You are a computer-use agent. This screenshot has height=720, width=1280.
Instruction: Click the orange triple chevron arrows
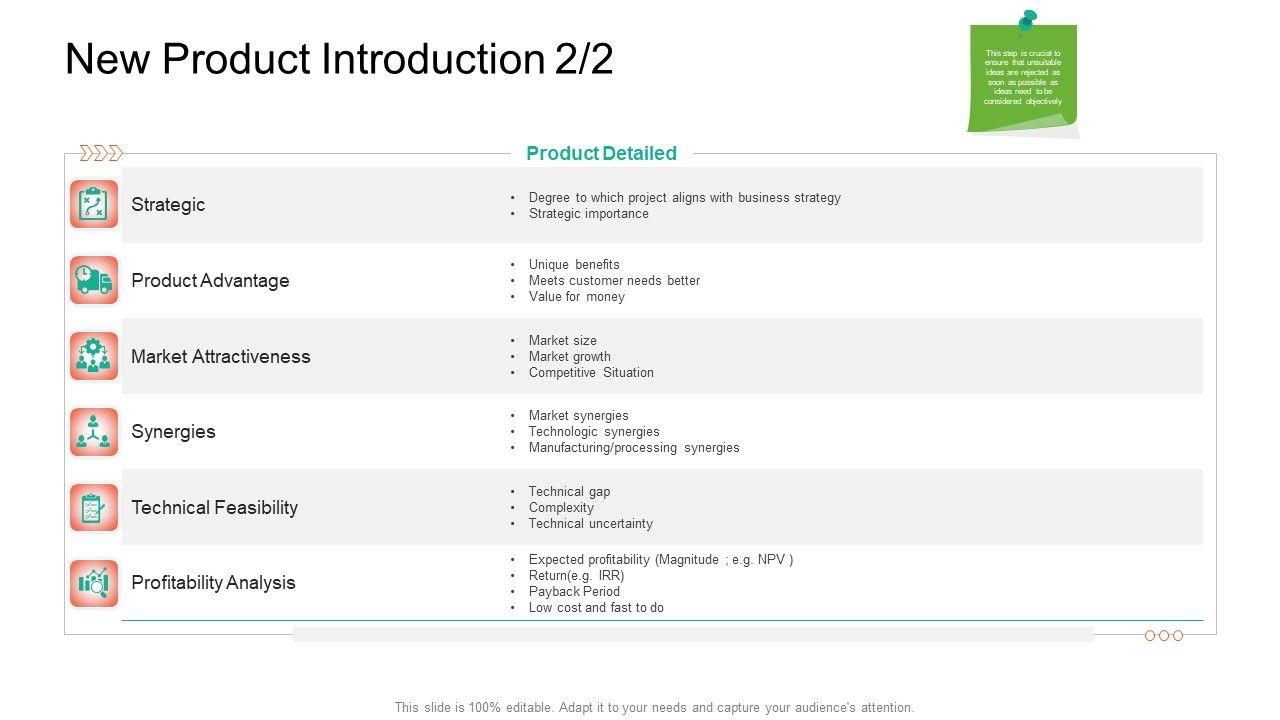(101, 153)
